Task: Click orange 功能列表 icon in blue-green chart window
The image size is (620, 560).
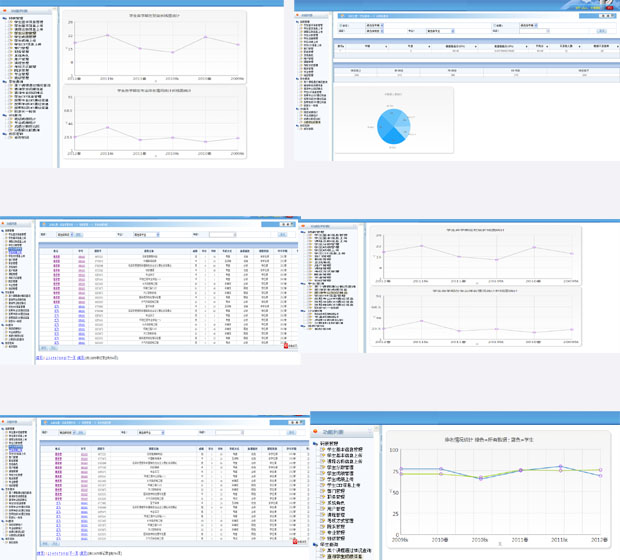Action: coord(316,431)
